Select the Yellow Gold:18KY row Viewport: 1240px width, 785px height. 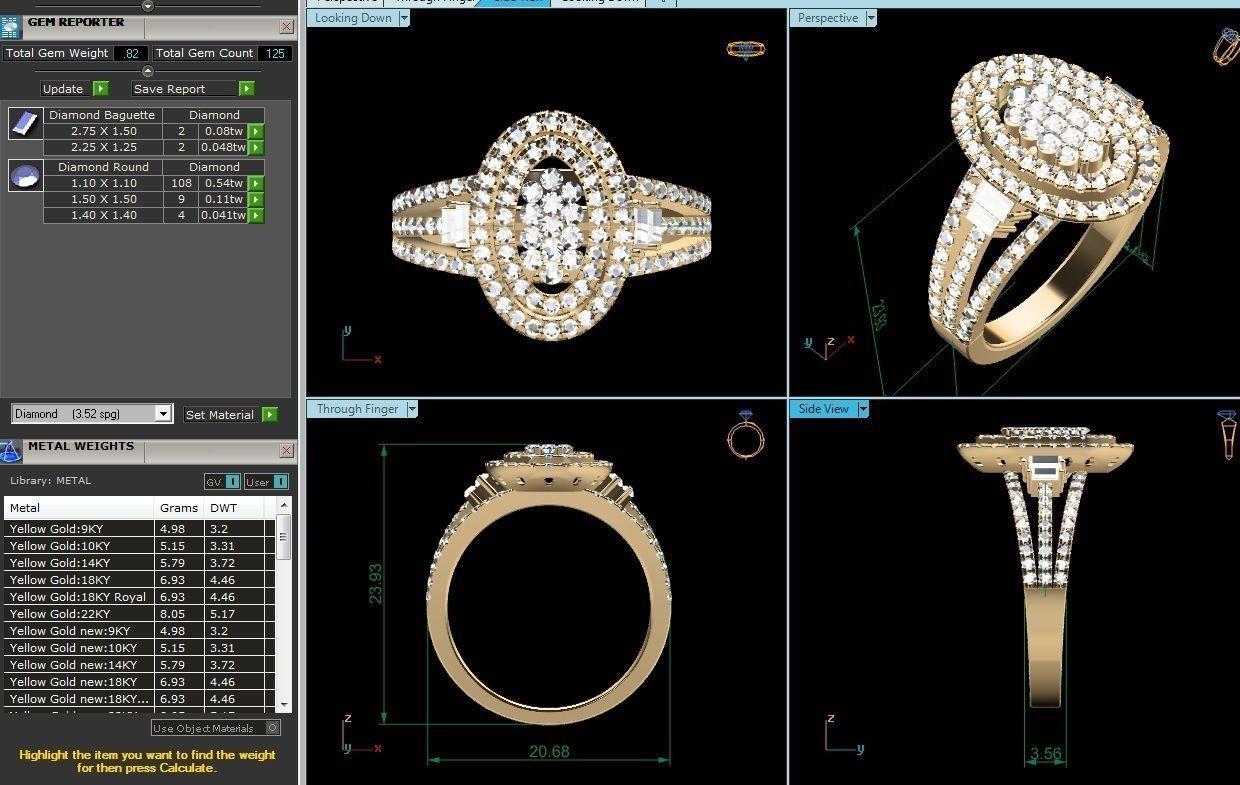pyautogui.click(x=140, y=580)
